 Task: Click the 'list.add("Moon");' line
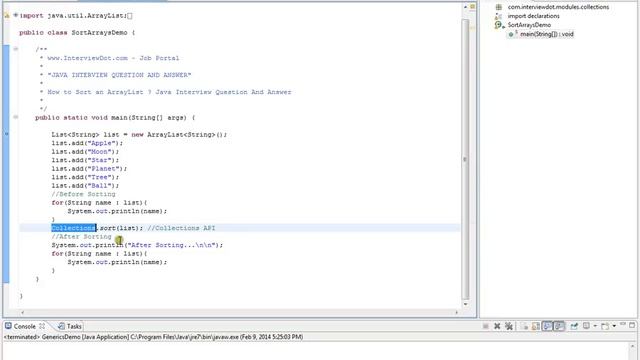pos(85,152)
